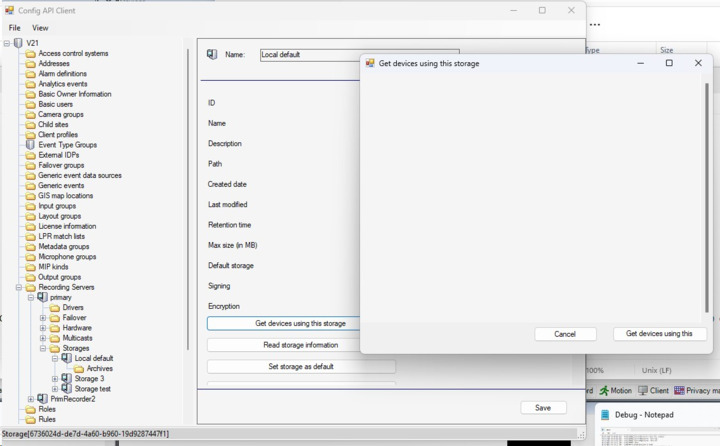This screenshot has height=446, width=720.
Task: Select the Event Type Groups shield icon
Action: (x=30, y=145)
